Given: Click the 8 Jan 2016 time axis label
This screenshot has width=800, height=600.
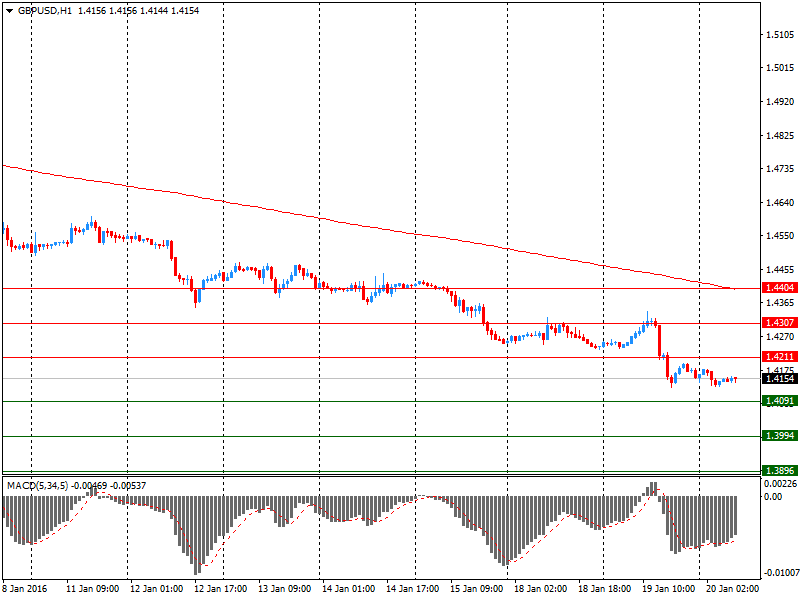Looking at the screenshot, I should coord(24,589).
